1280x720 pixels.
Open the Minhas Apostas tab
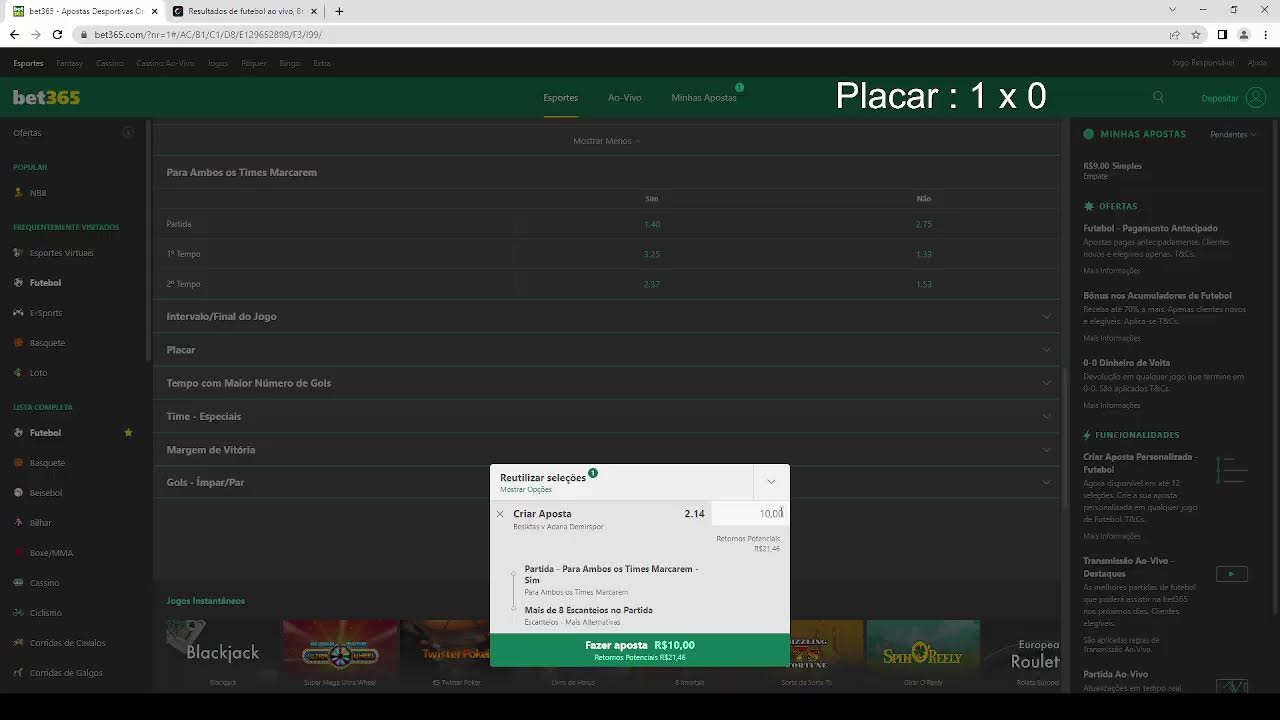tap(704, 98)
